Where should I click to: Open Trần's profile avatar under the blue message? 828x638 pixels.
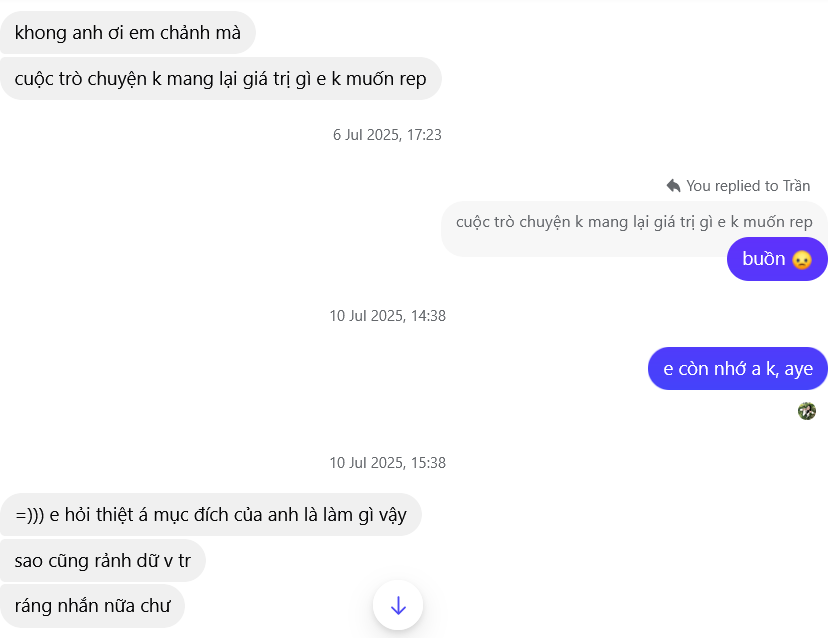point(807,410)
